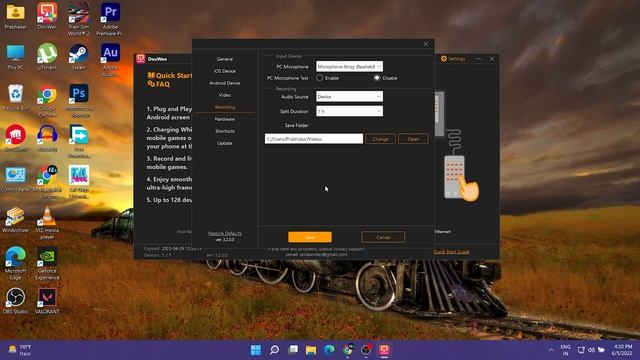This screenshot has height=360, width=640.
Task: Click the Task View taskbar icon
Action: [293, 350]
